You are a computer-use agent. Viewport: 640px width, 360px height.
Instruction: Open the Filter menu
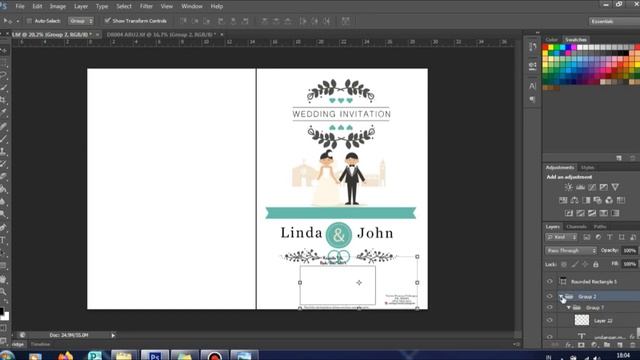pyautogui.click(x=146, y=6)
